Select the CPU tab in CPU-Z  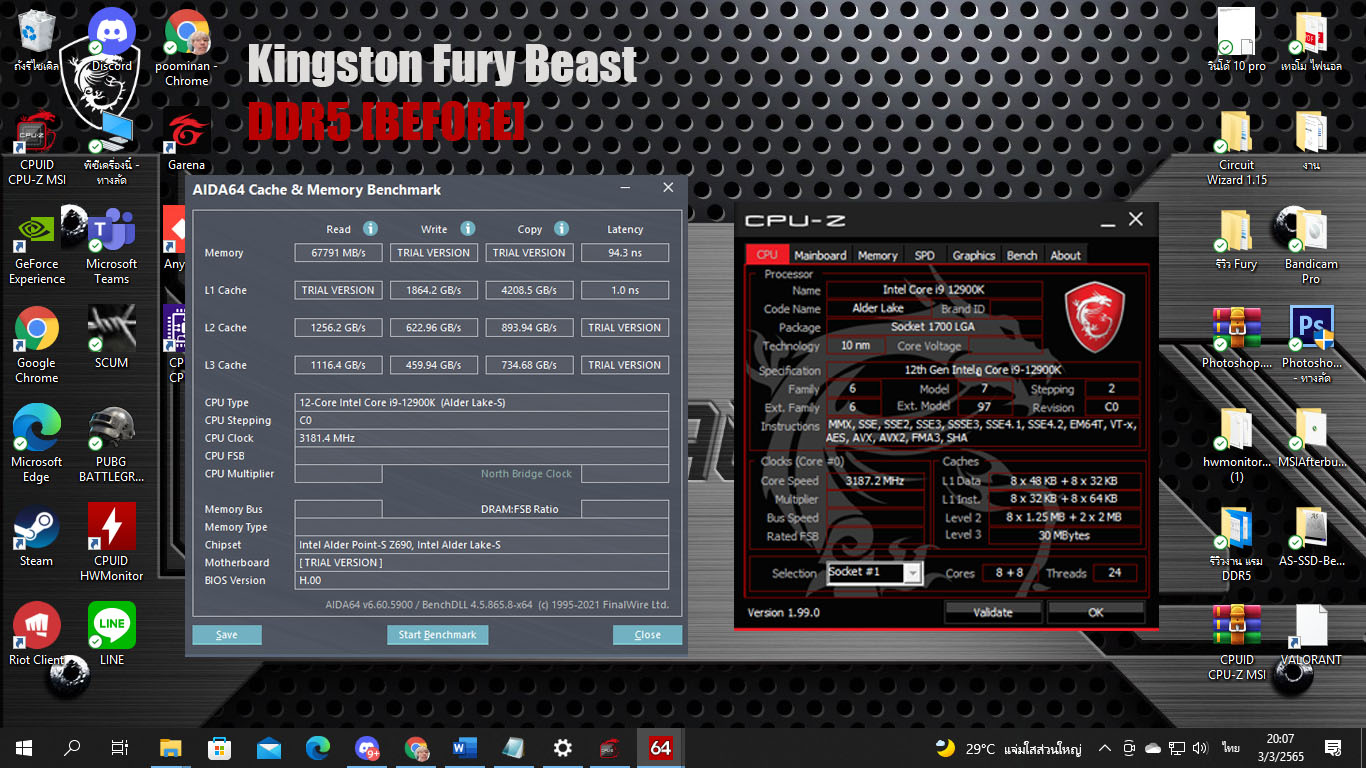[767, 254]
